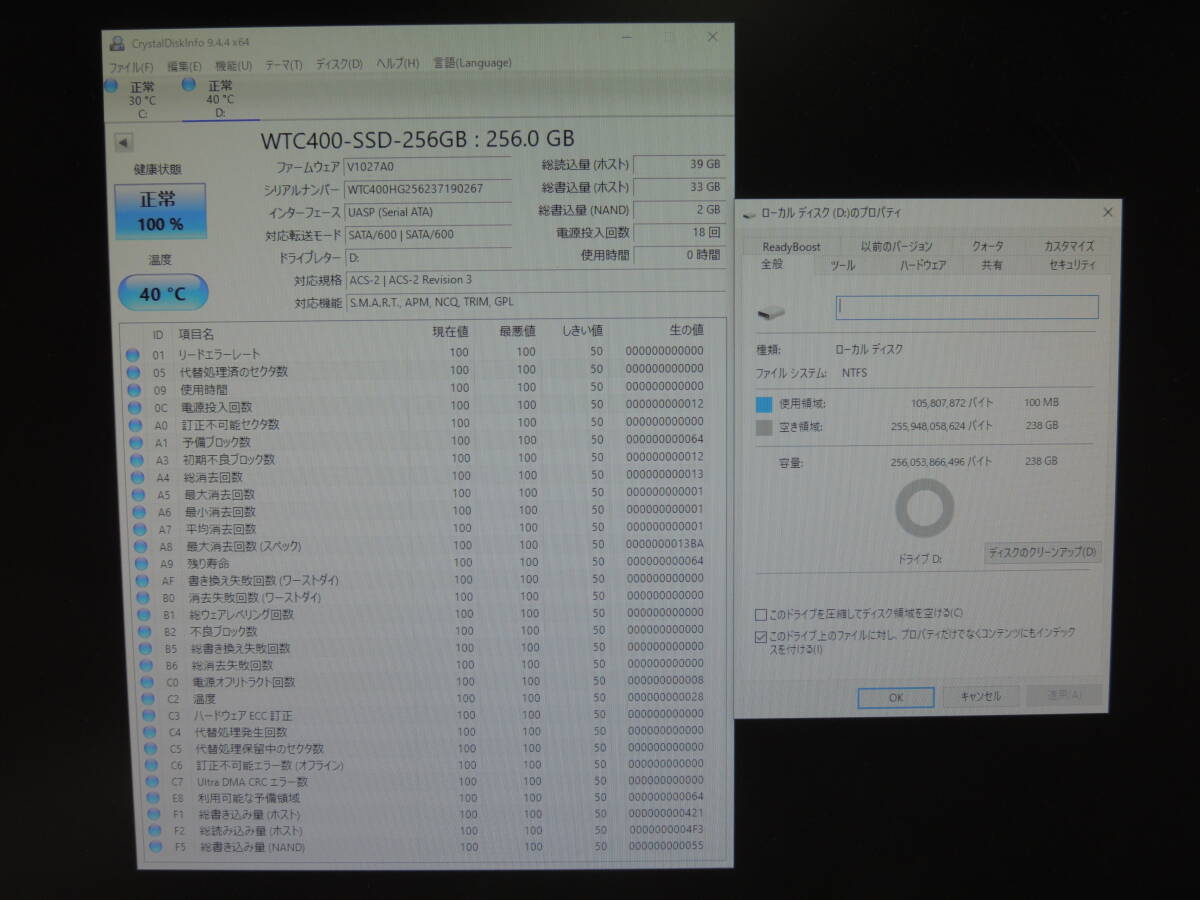The image size is (1200, 900).
Task: Click the gray 空き領域 color swatch
Action: 764,428
